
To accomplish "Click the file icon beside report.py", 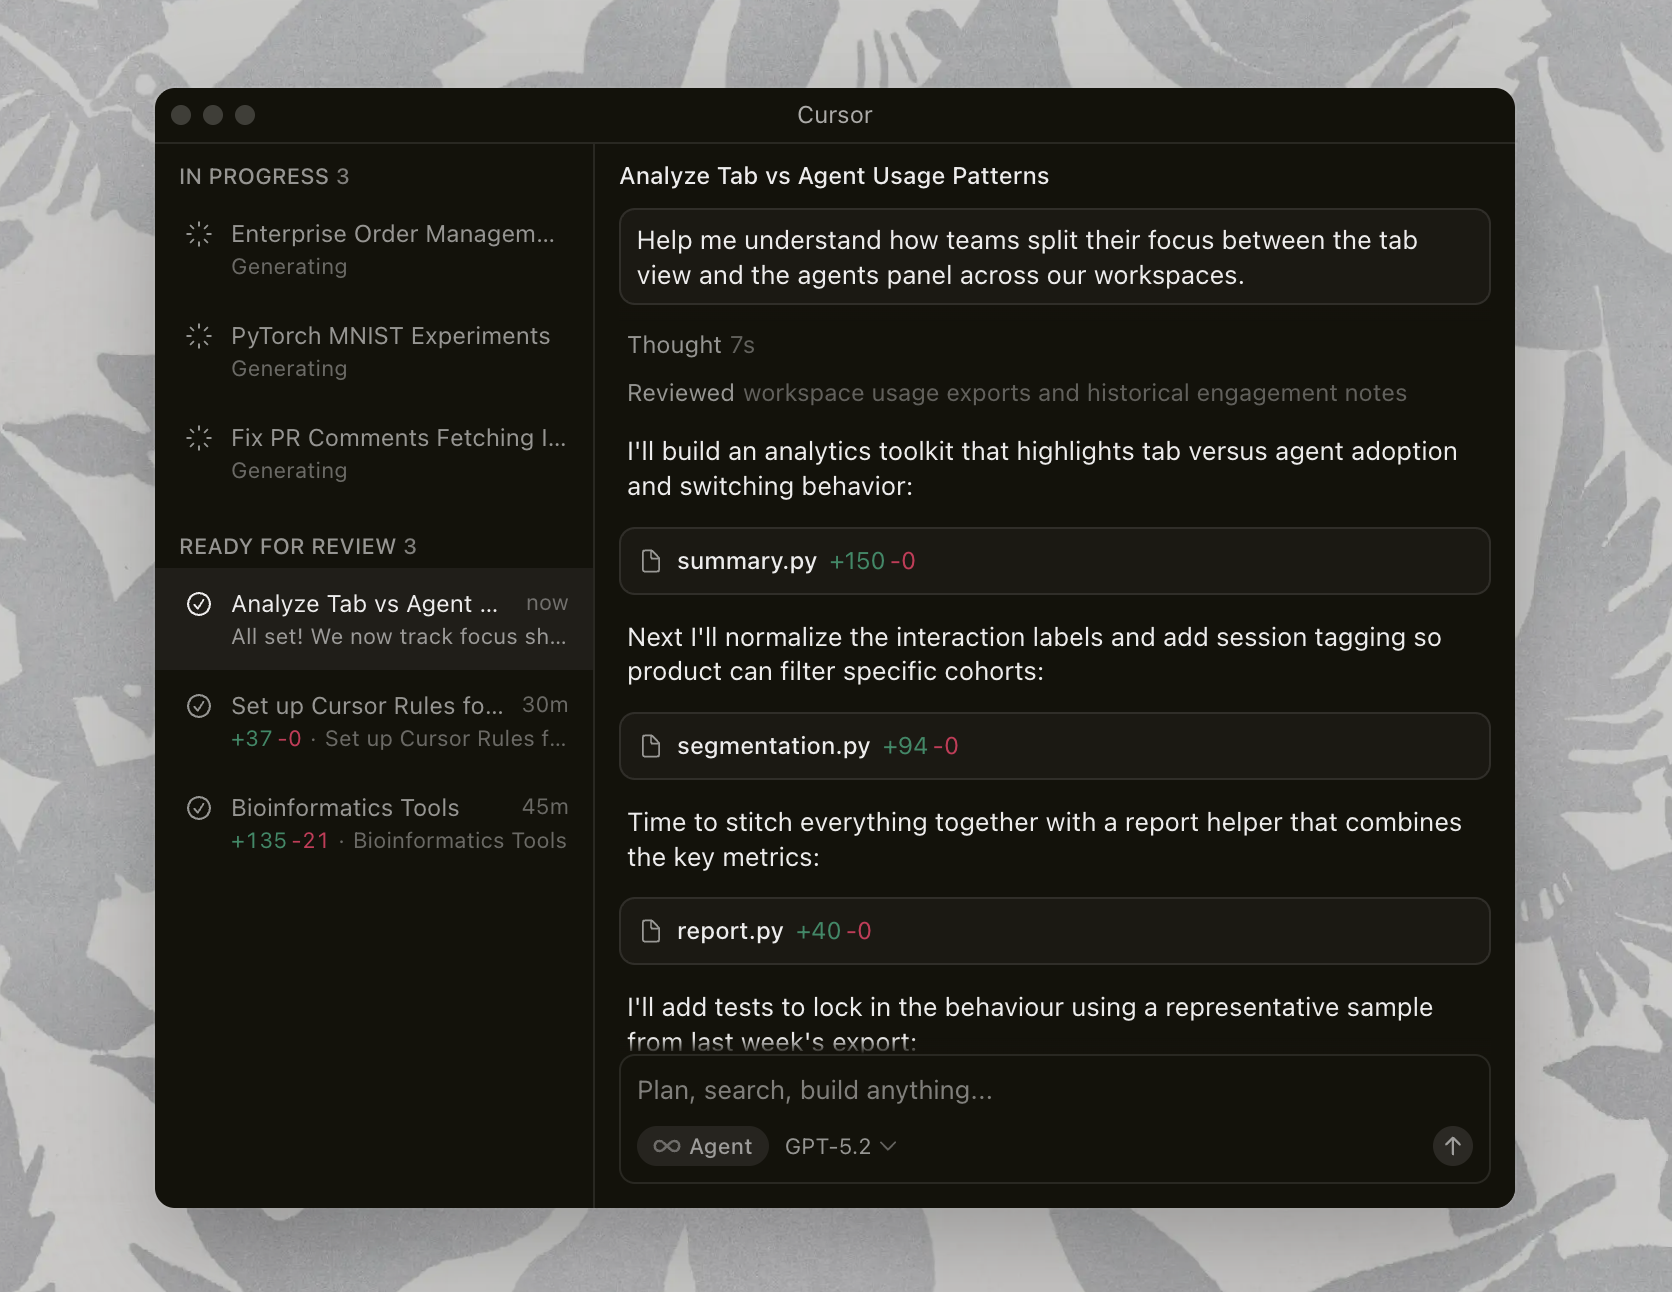I will [x=651, y=931].
